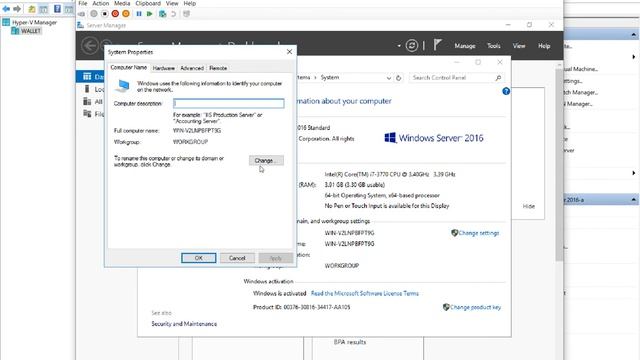Open Server Manager's Manage menu
This screenshot has height=360, width=640.
(x=465, y=46)
